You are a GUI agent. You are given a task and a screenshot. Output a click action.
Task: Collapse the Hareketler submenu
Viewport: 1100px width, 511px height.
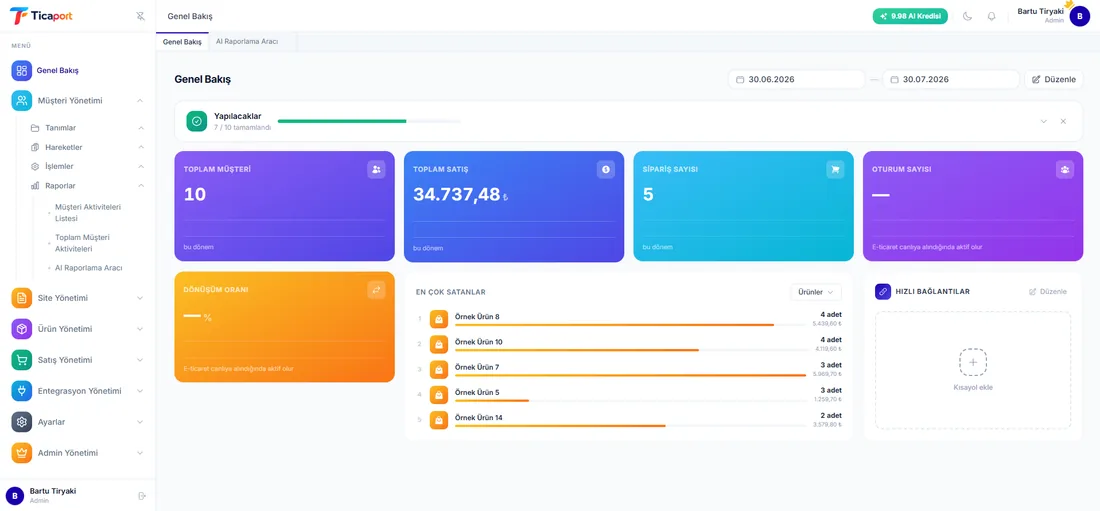(x=141, y=147)
